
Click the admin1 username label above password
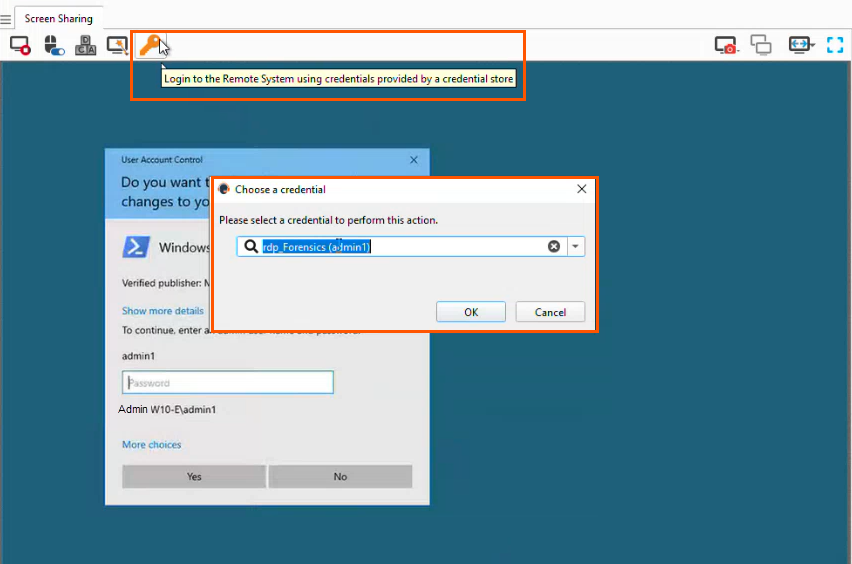tap(138, 356)
